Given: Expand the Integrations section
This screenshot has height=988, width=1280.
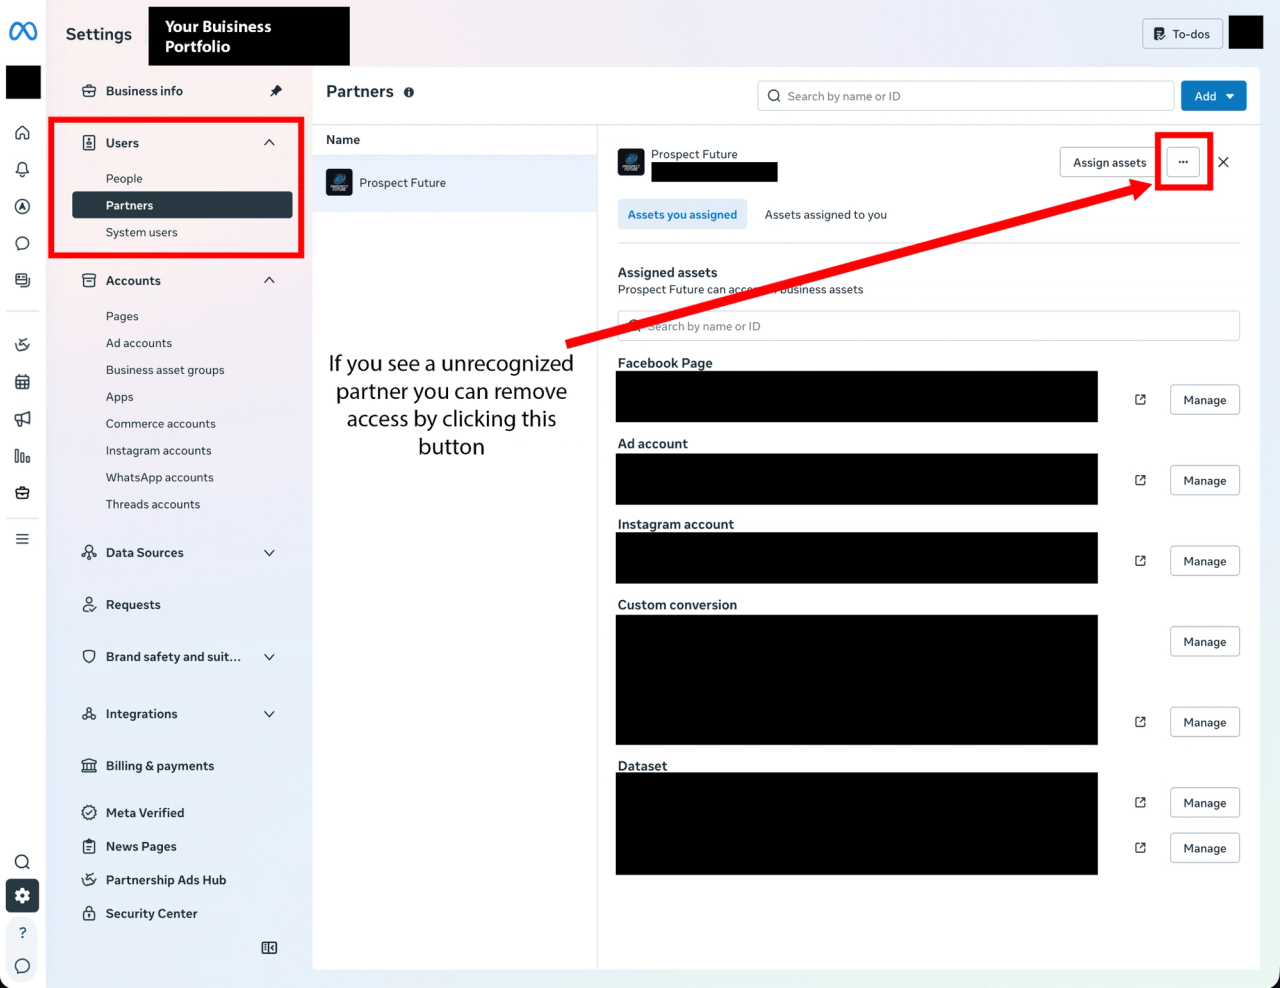Looking at the screenshot, I should tap(269, 714).
